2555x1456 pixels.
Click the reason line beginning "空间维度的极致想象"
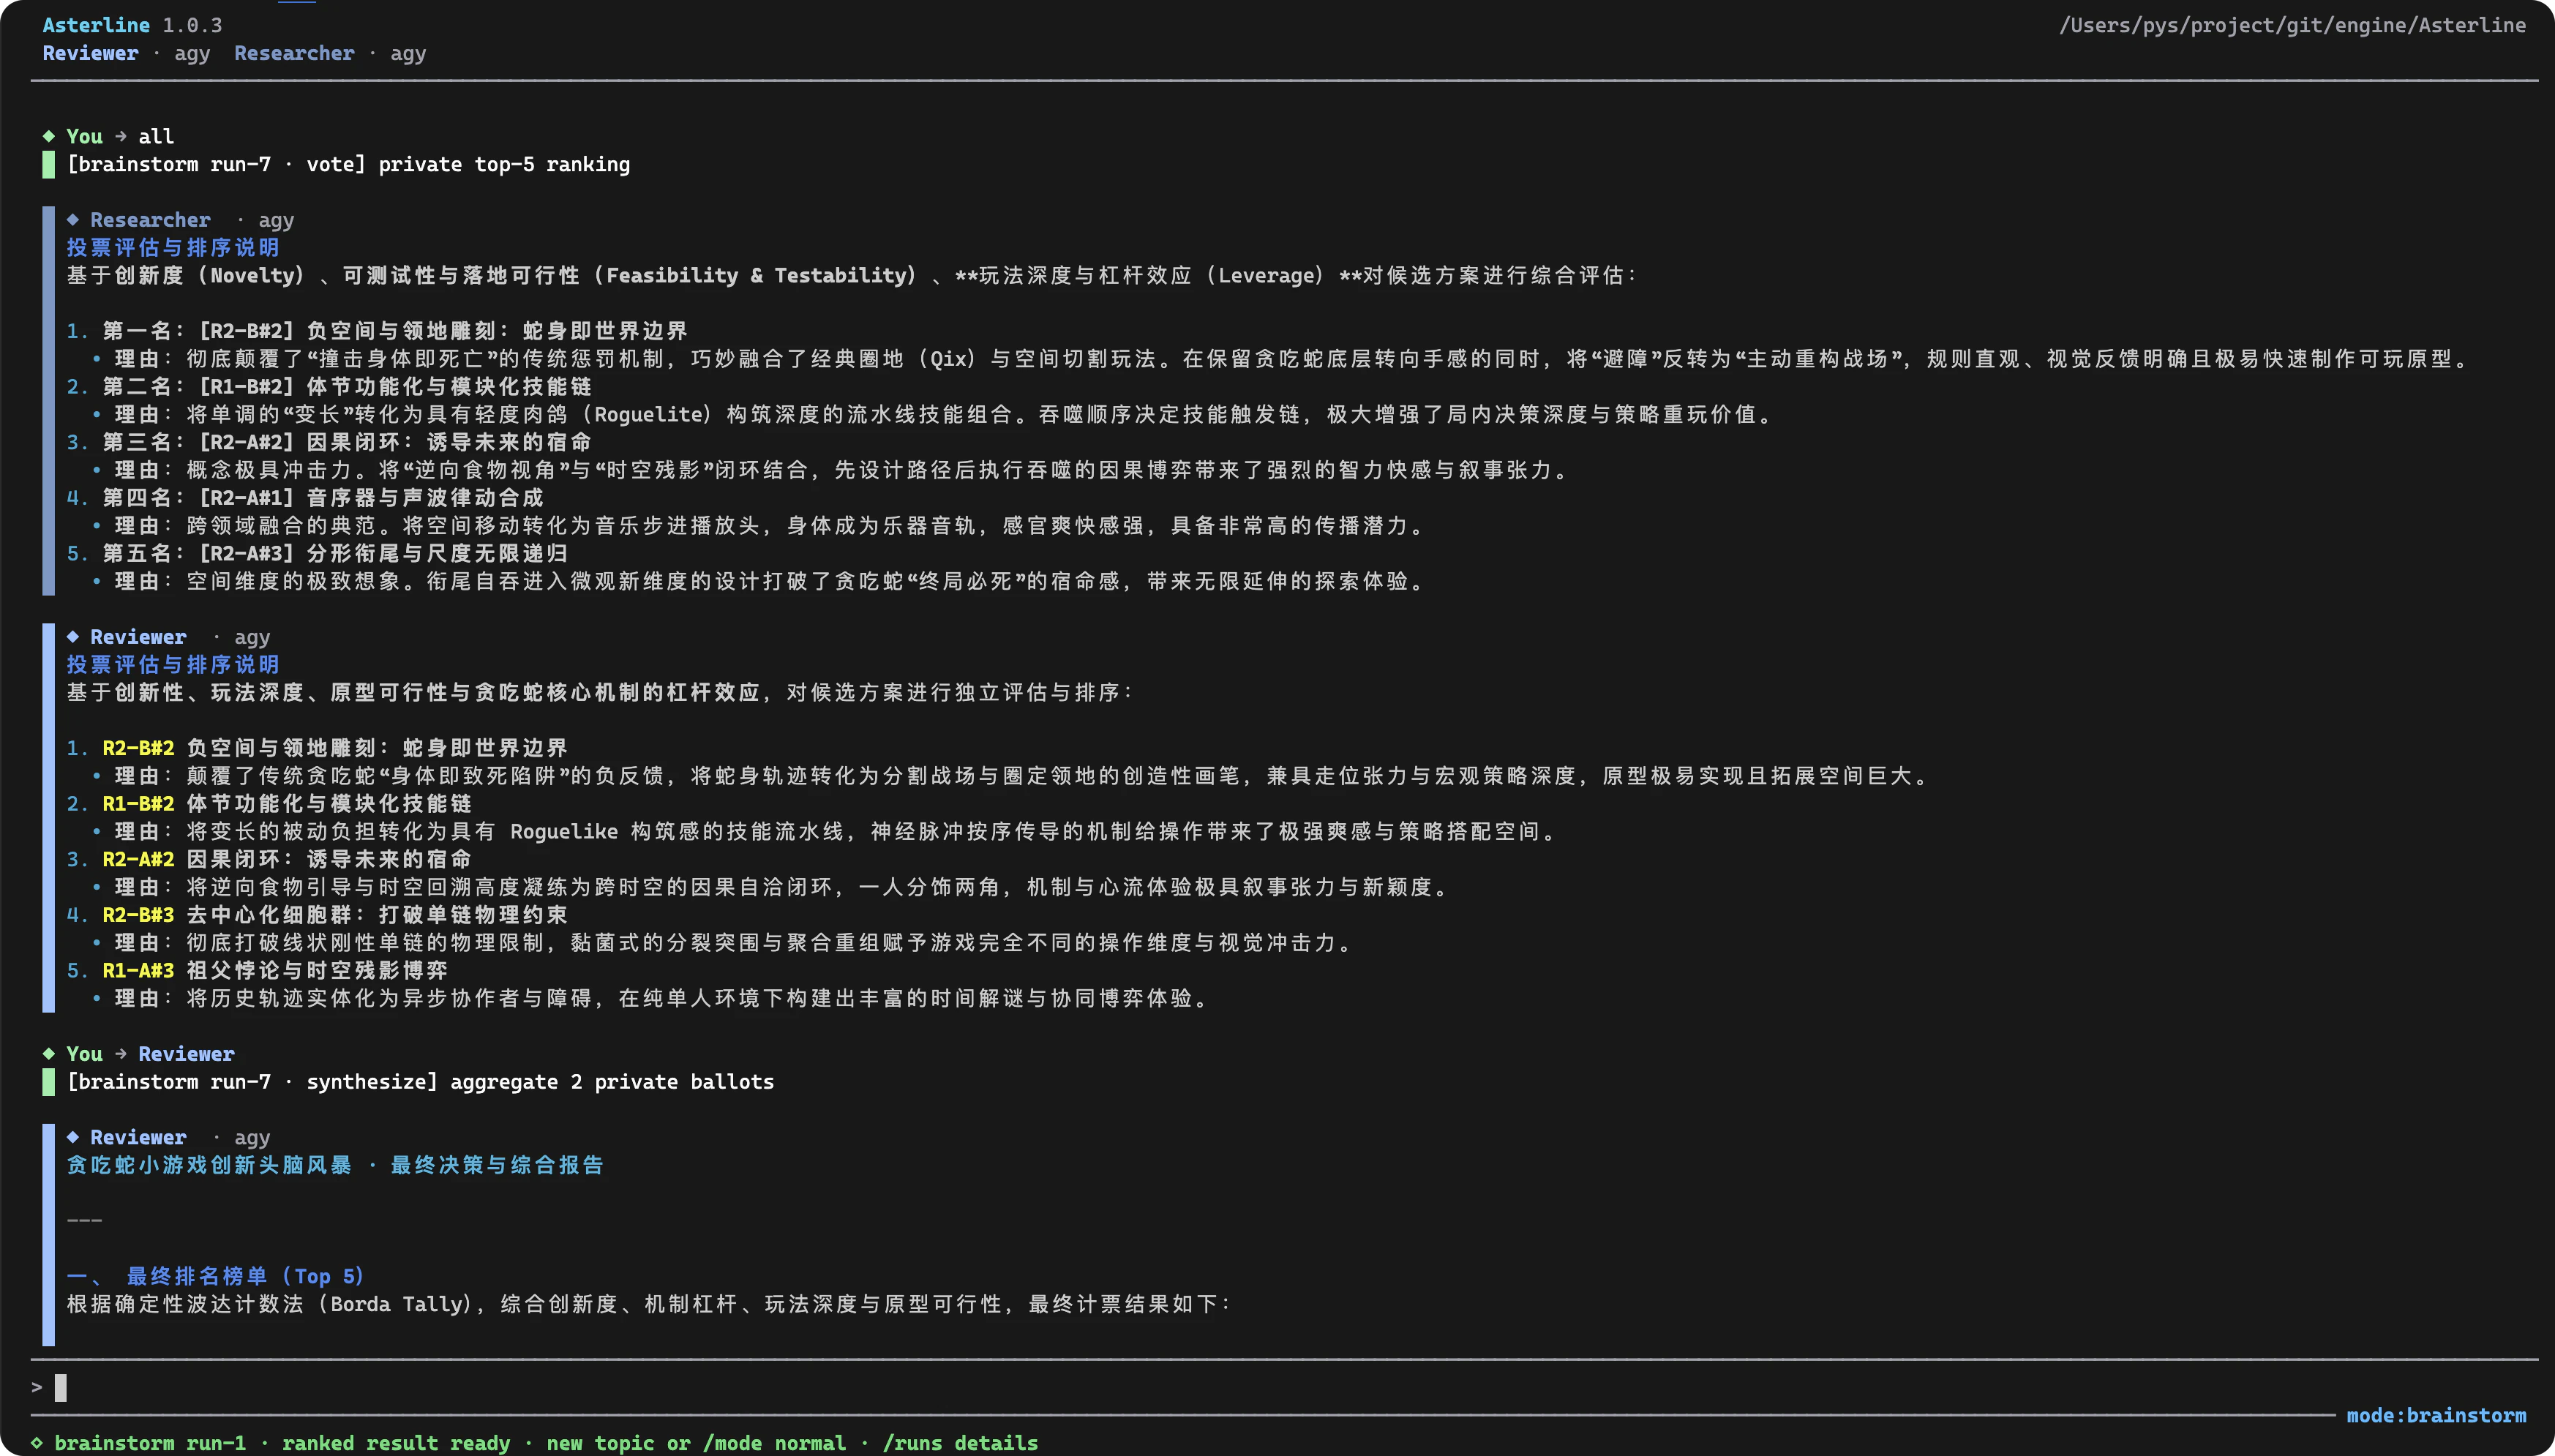coord(770,581)
